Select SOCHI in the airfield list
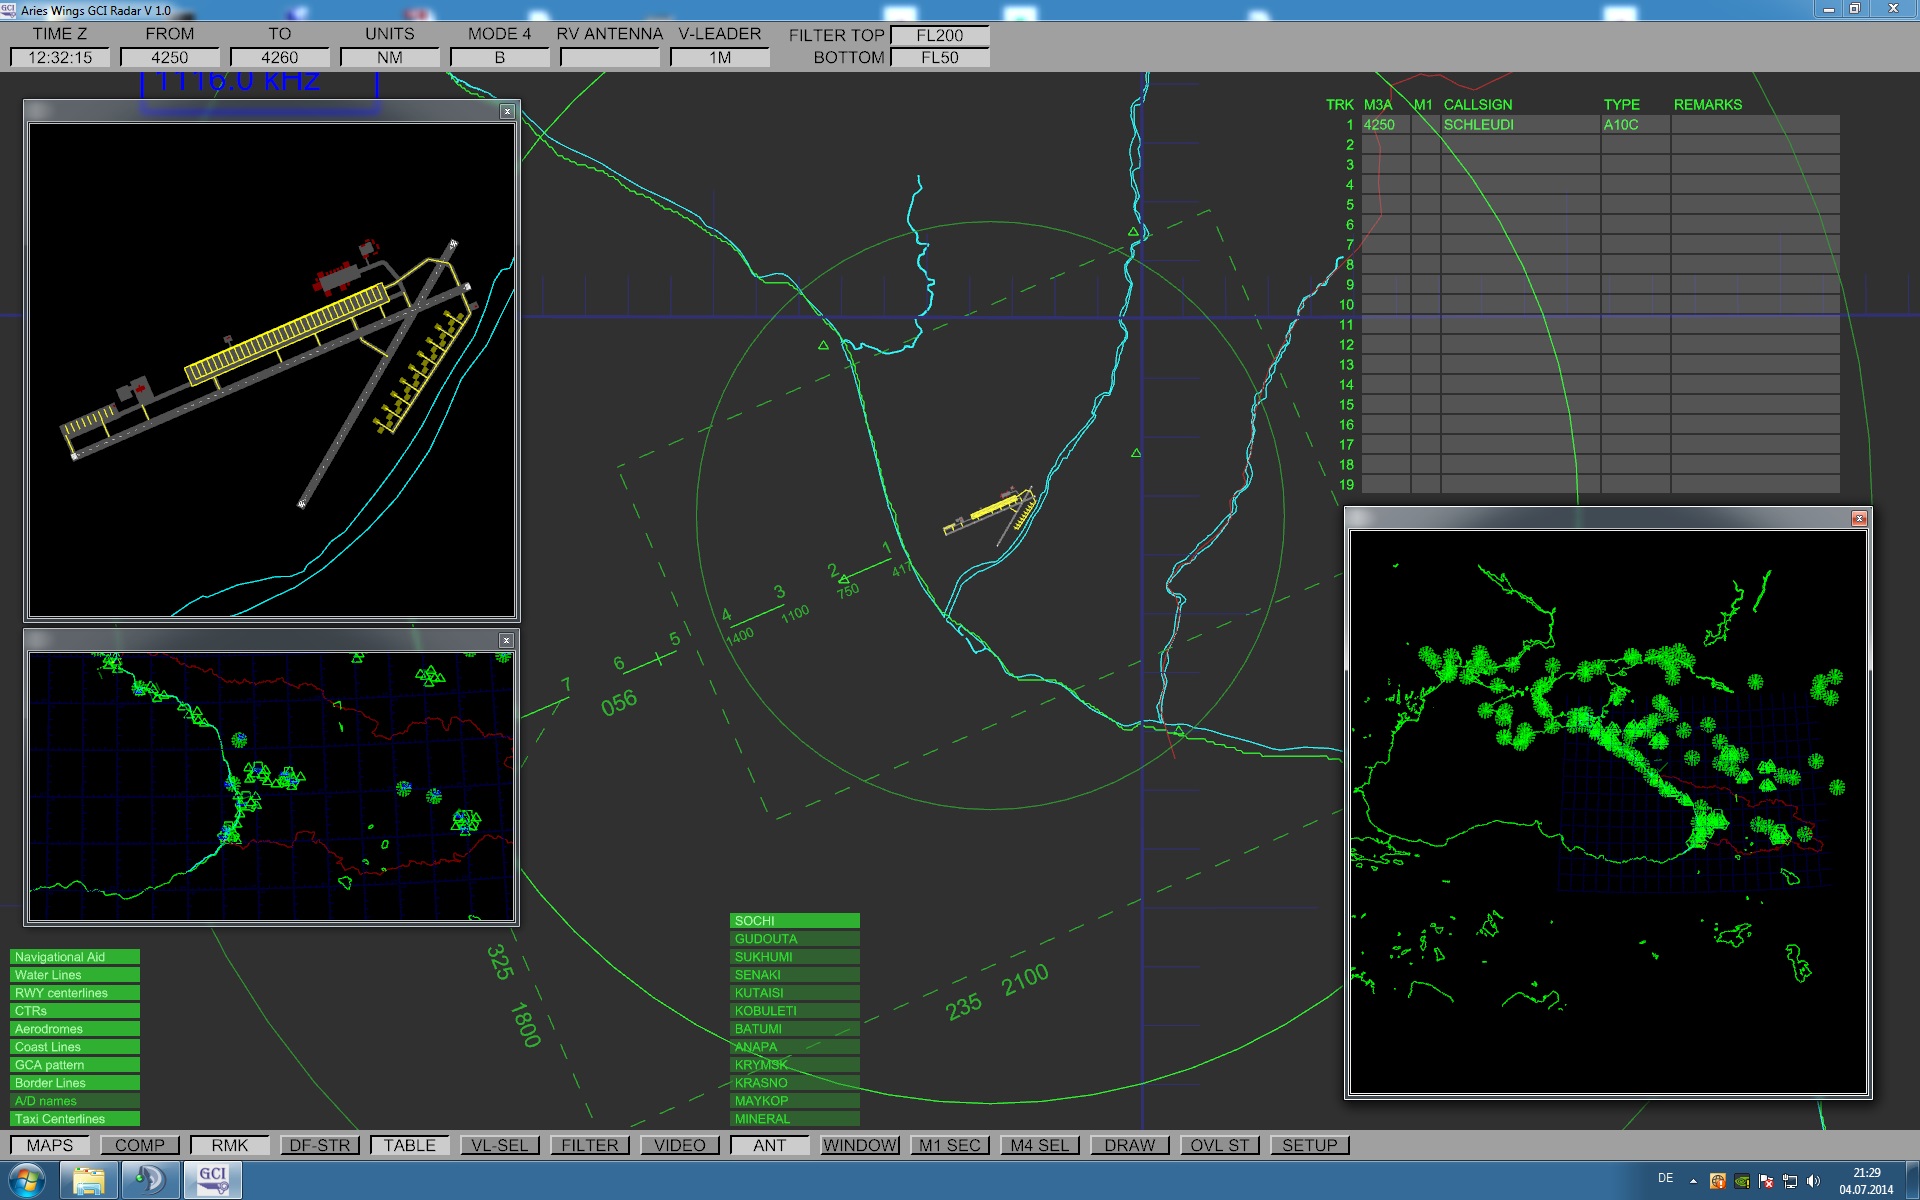 pos(794,921)
